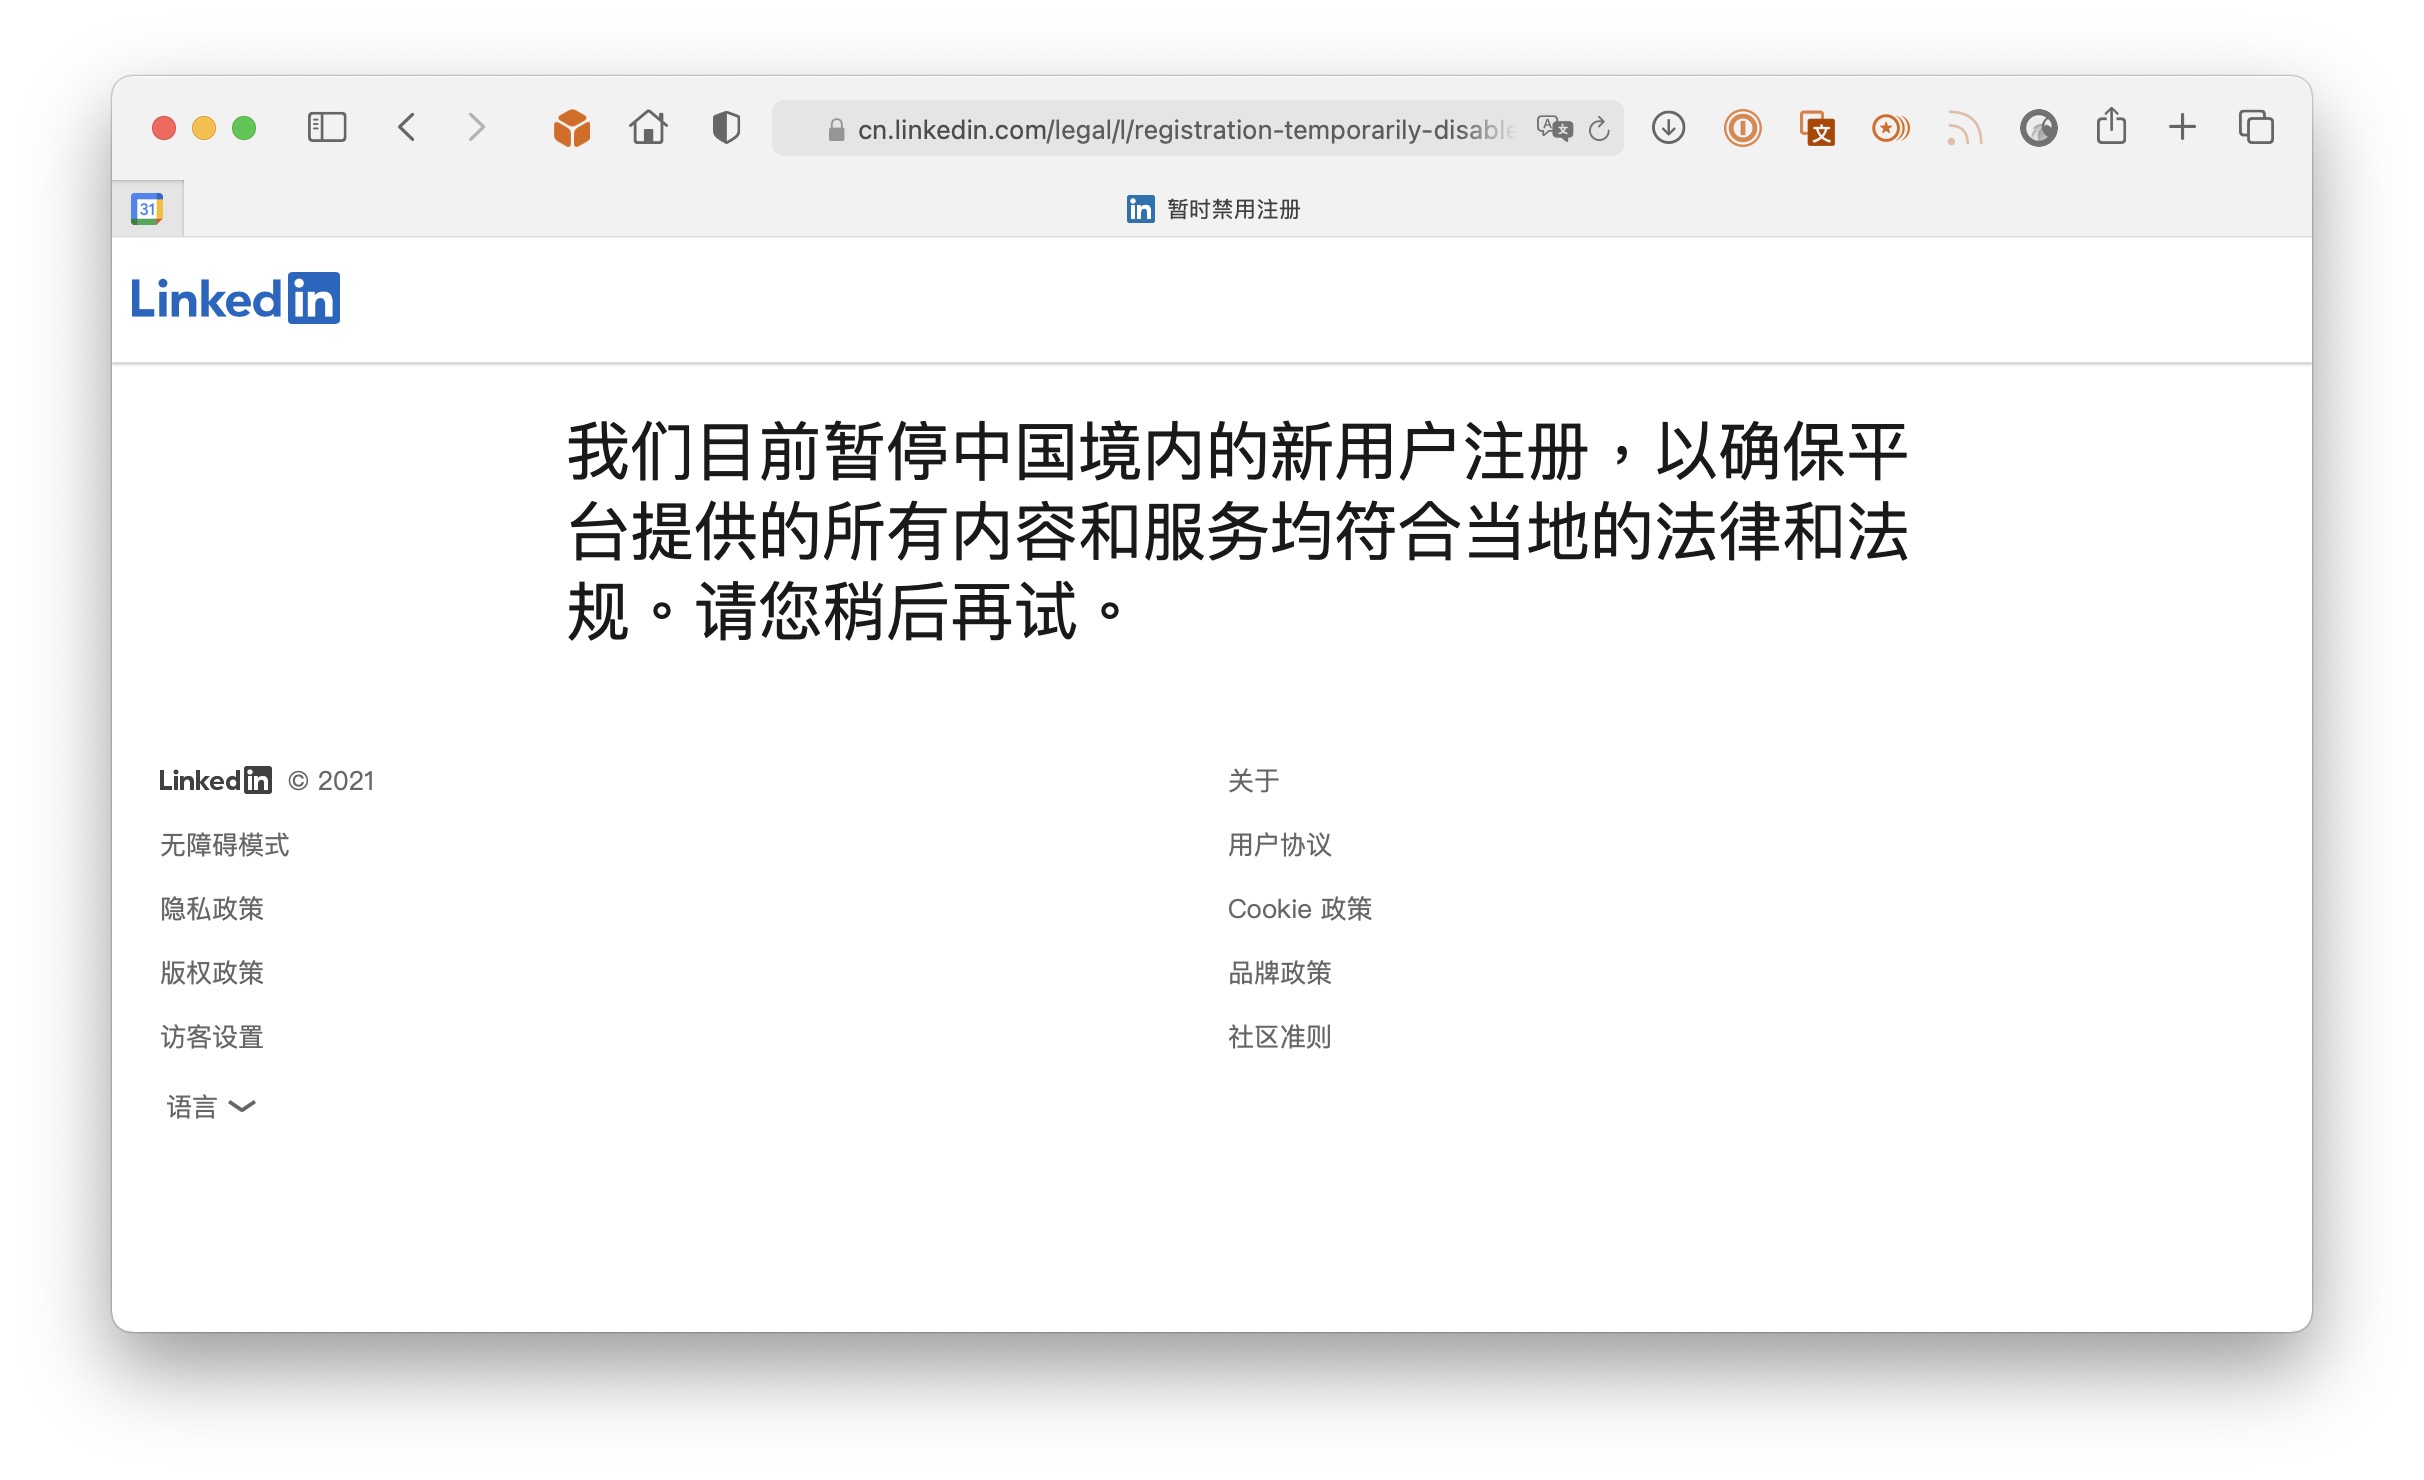
Task: Open the Home page icon
Action: click(x=648, y=128)
